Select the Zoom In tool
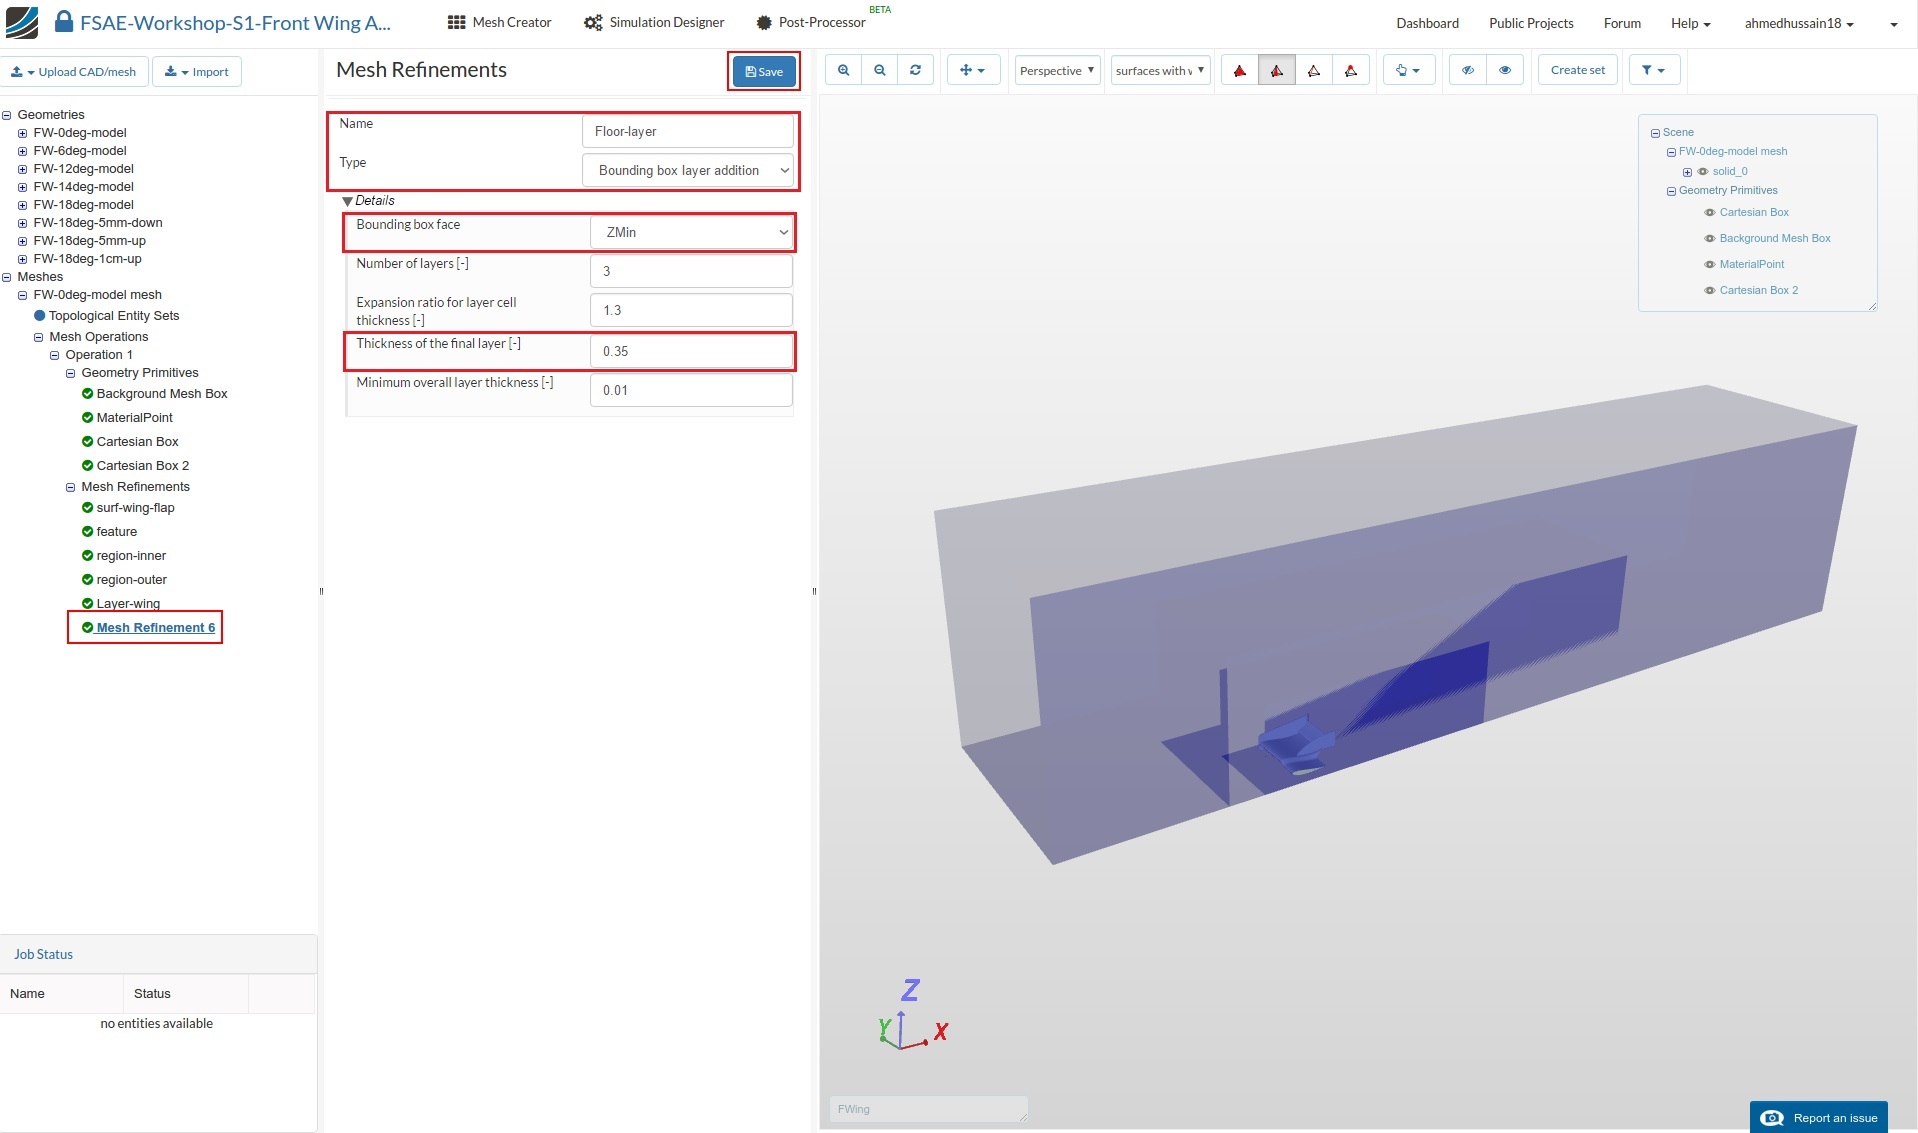 coord(843,70)
